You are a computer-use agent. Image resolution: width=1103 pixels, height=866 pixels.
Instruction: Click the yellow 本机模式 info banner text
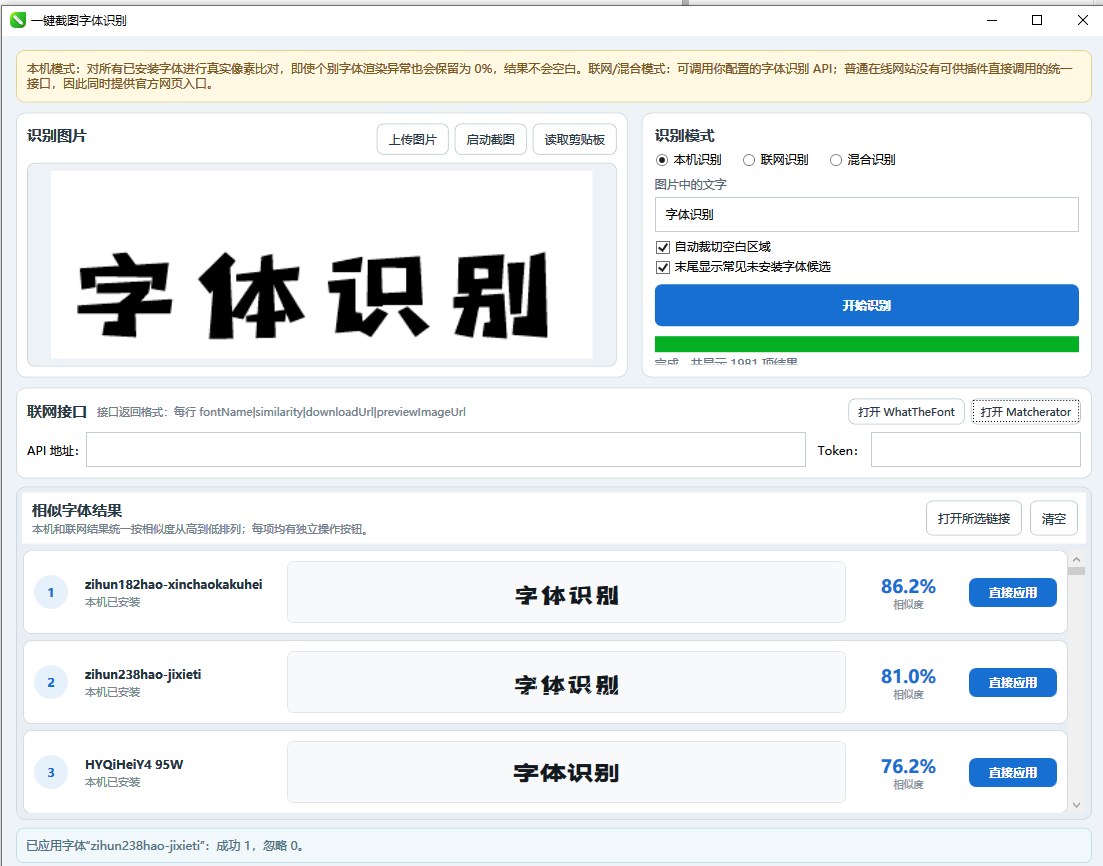pyautogui.click(x=549, y=76)
